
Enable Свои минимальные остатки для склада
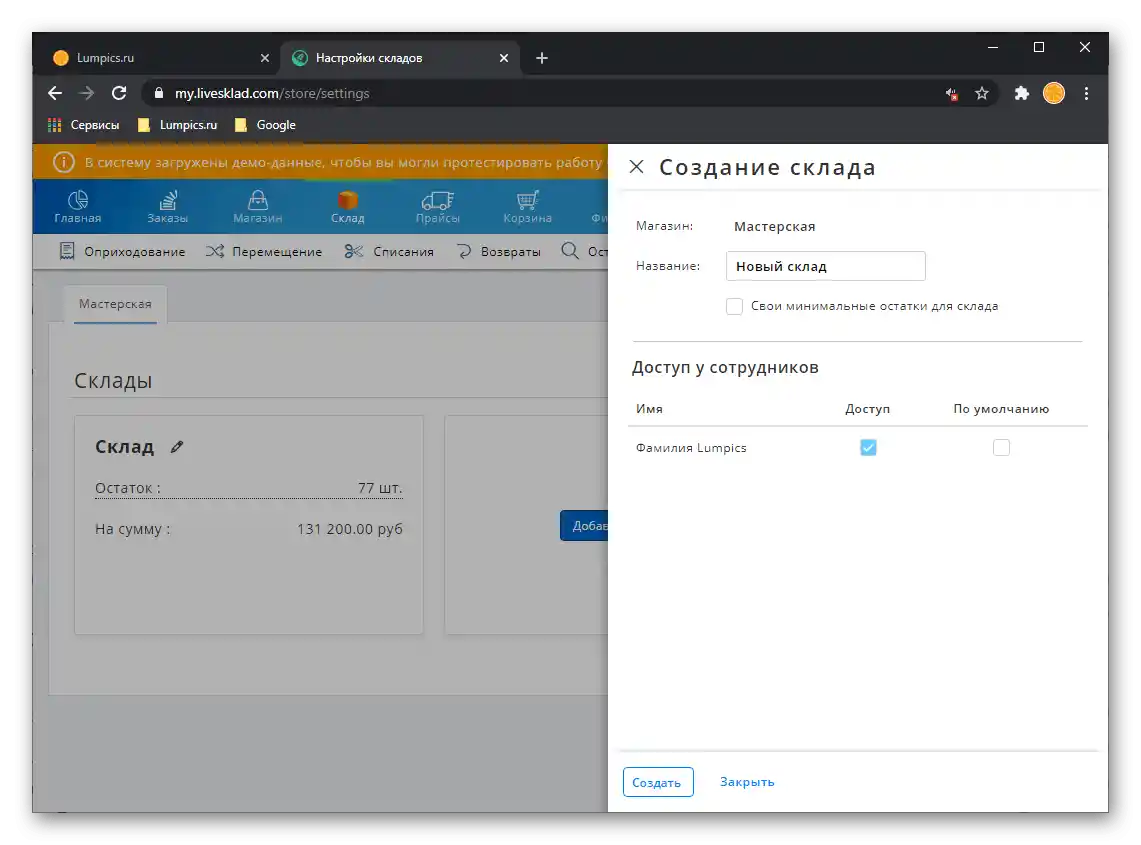coord(734,306)
